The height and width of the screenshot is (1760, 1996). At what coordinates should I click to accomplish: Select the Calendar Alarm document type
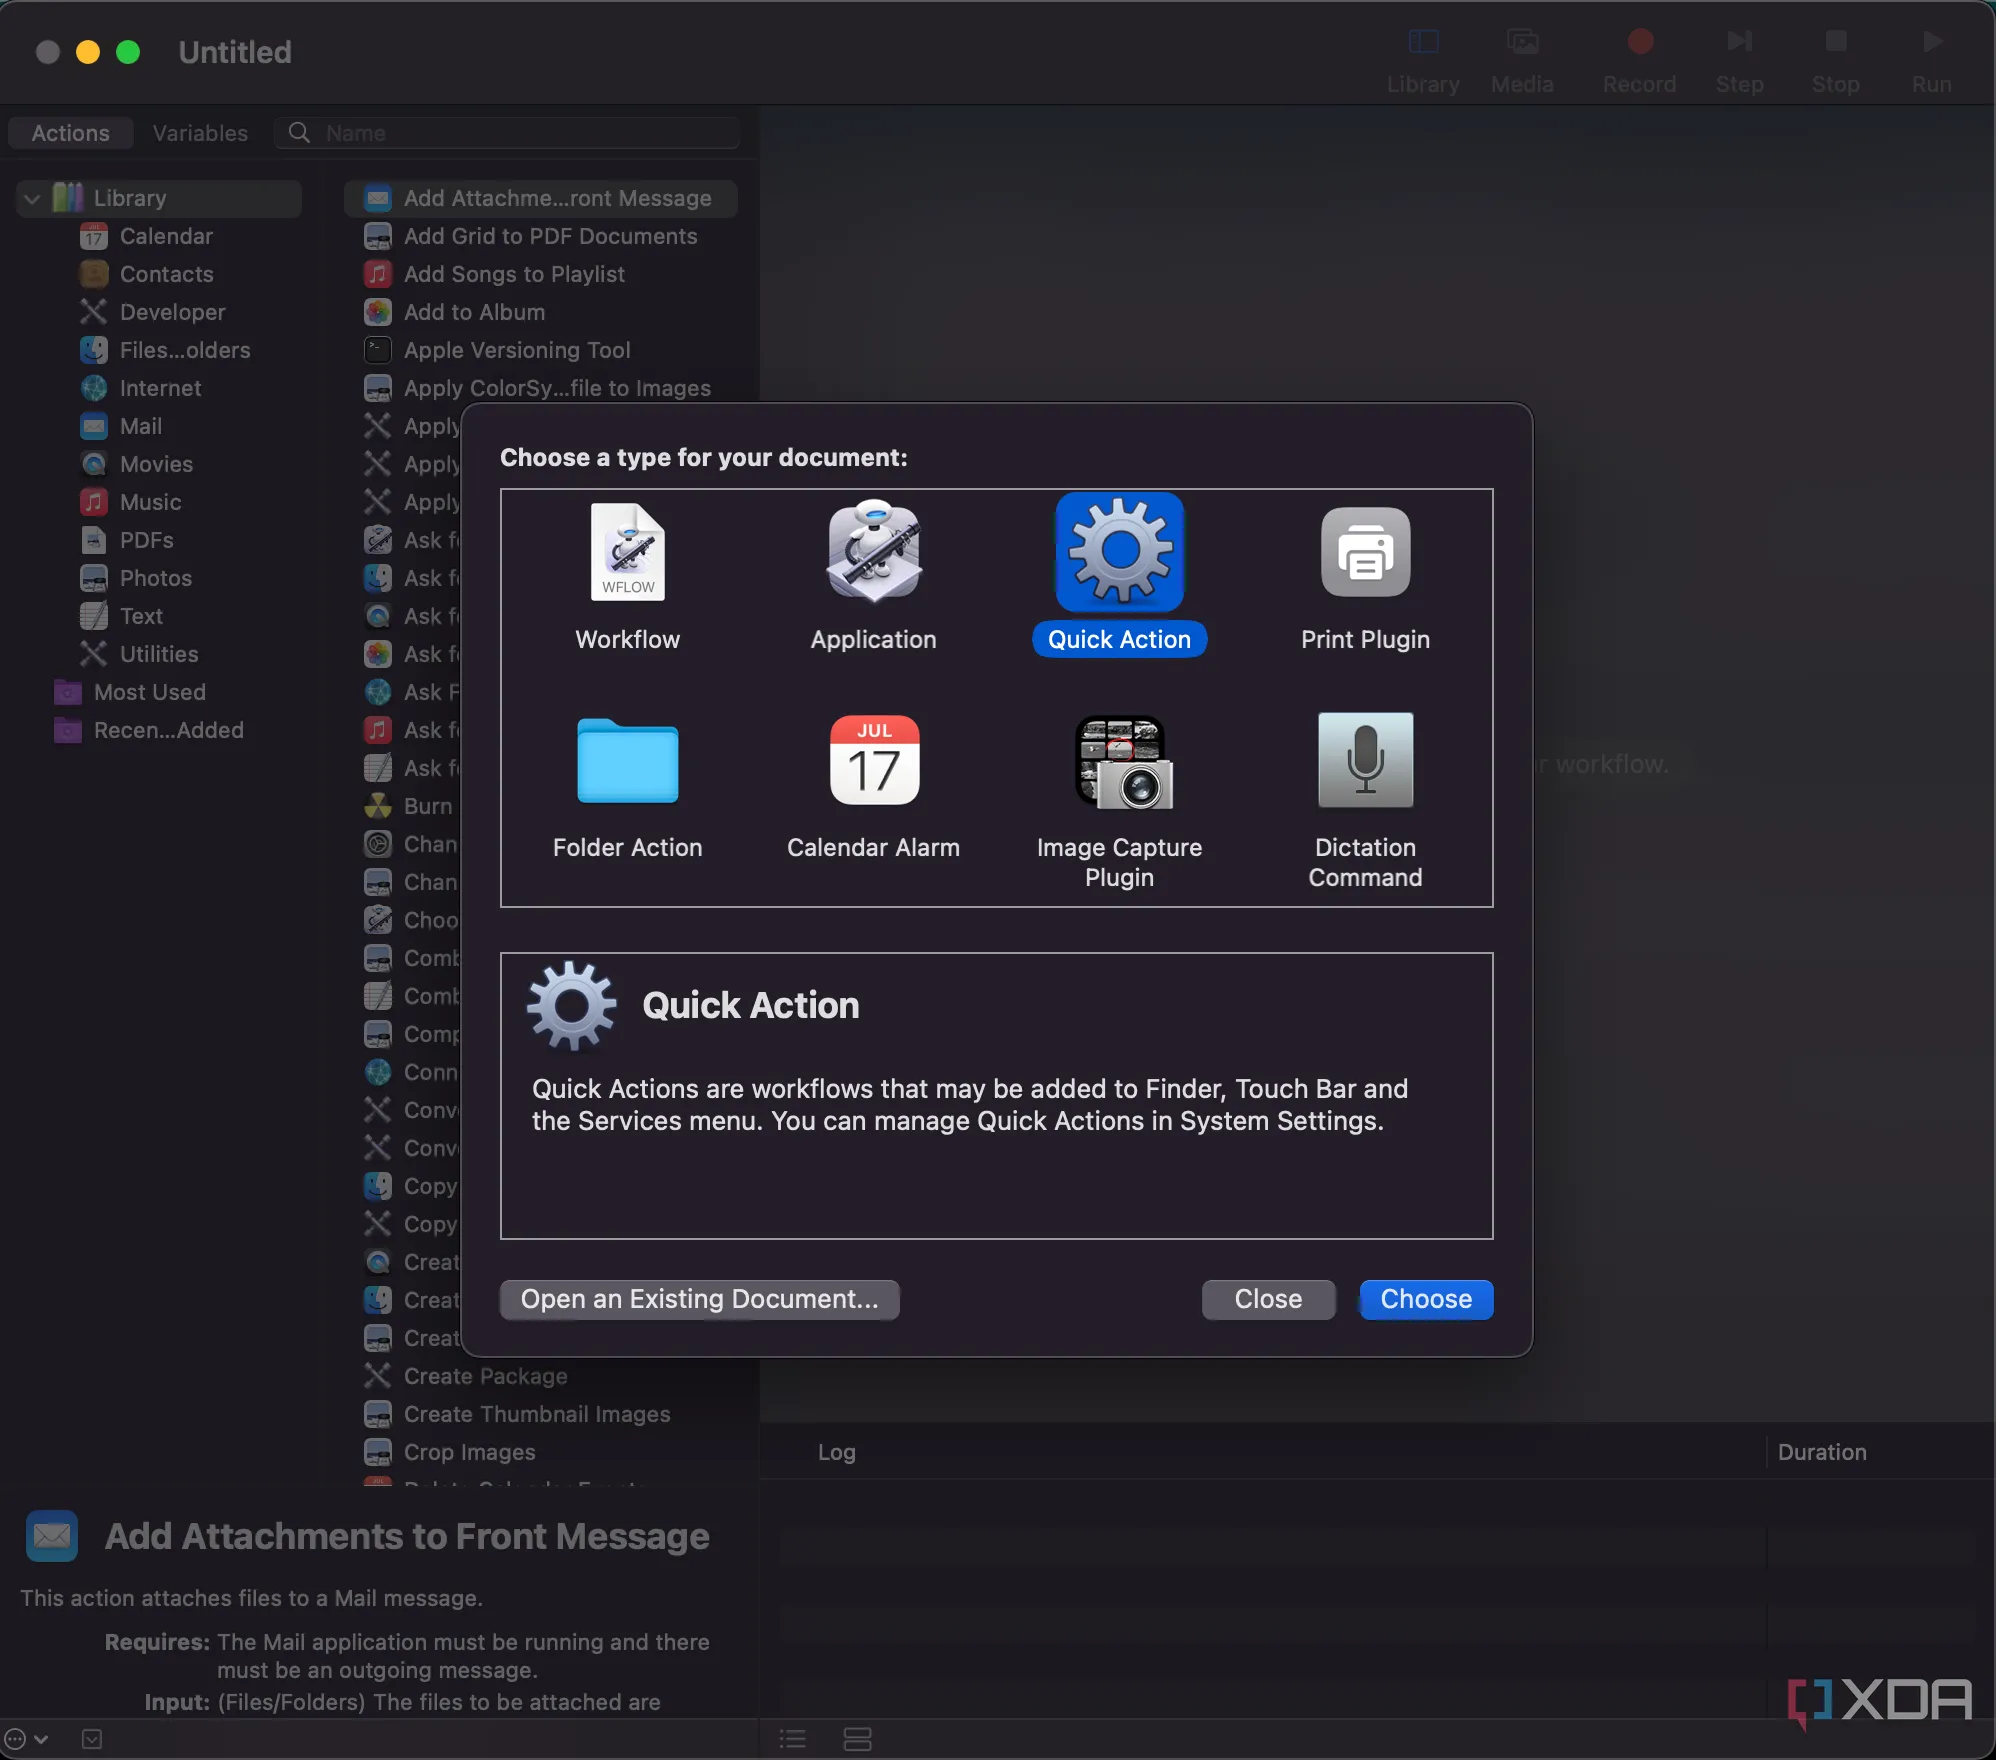tap(873, 788)
